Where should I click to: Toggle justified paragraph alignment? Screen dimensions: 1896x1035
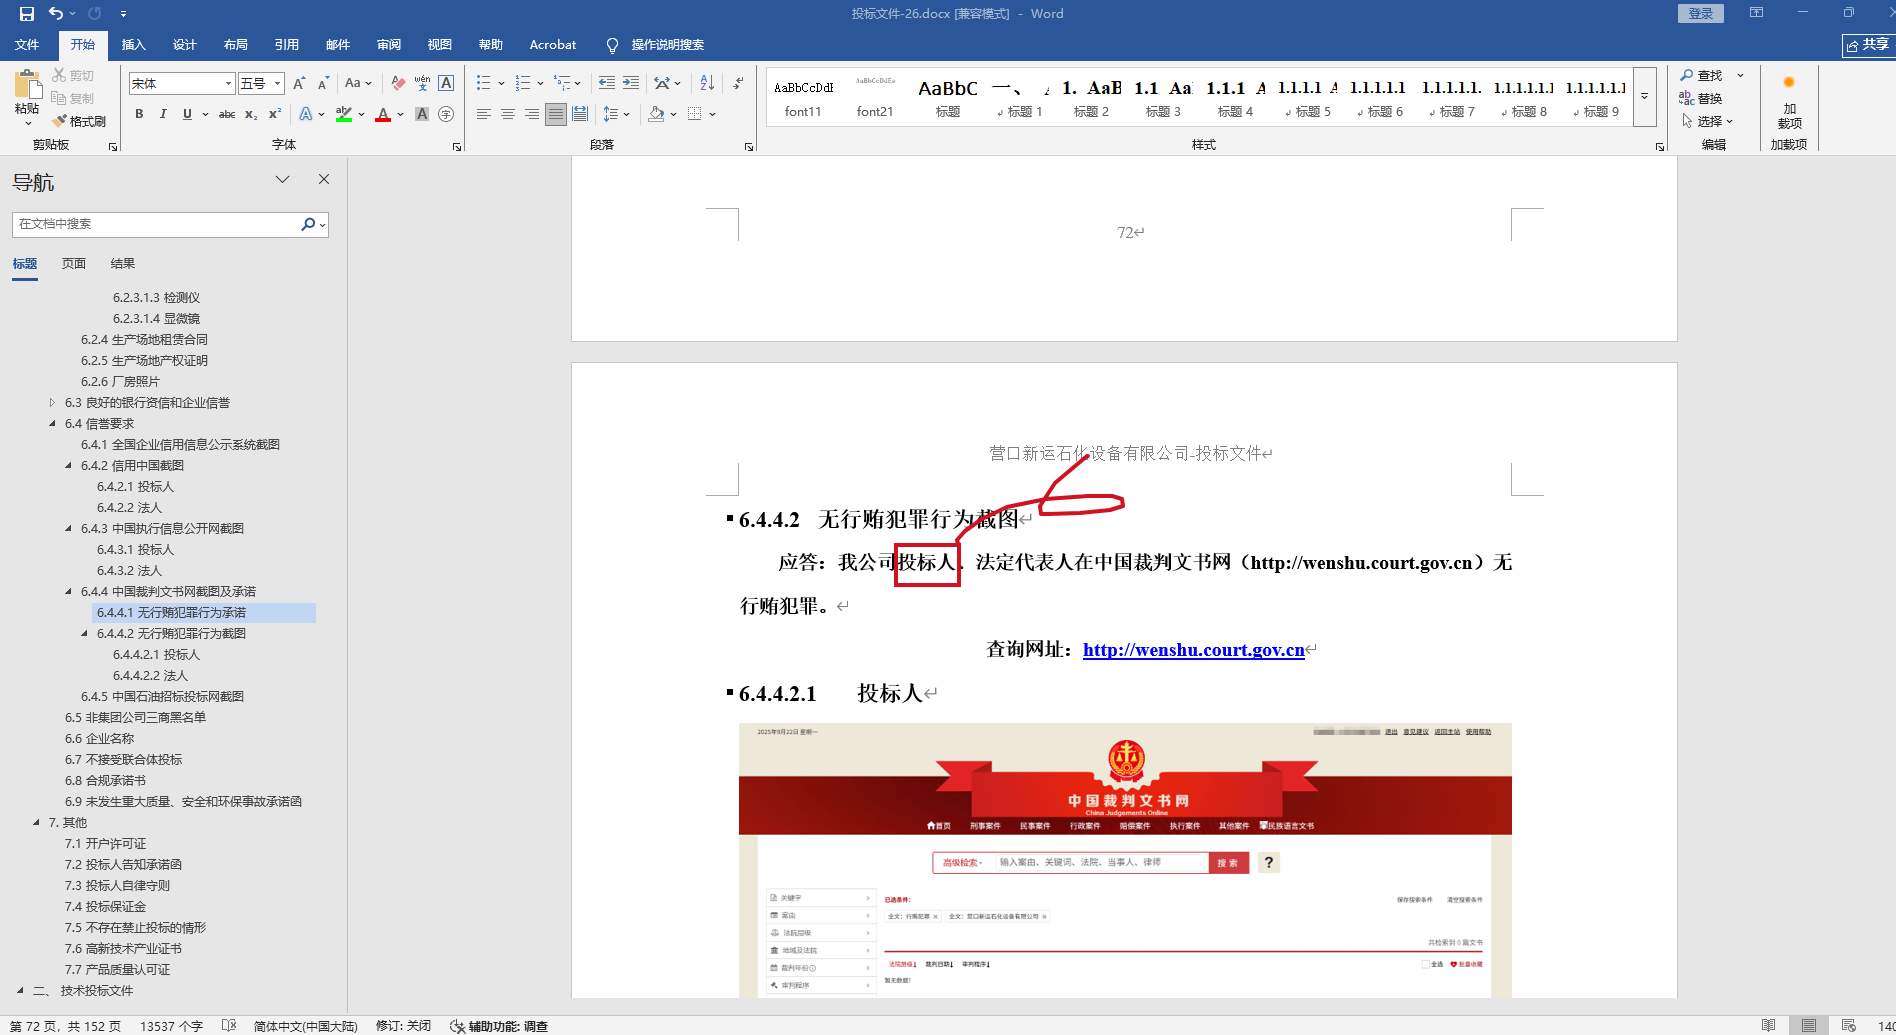(556, 114)
